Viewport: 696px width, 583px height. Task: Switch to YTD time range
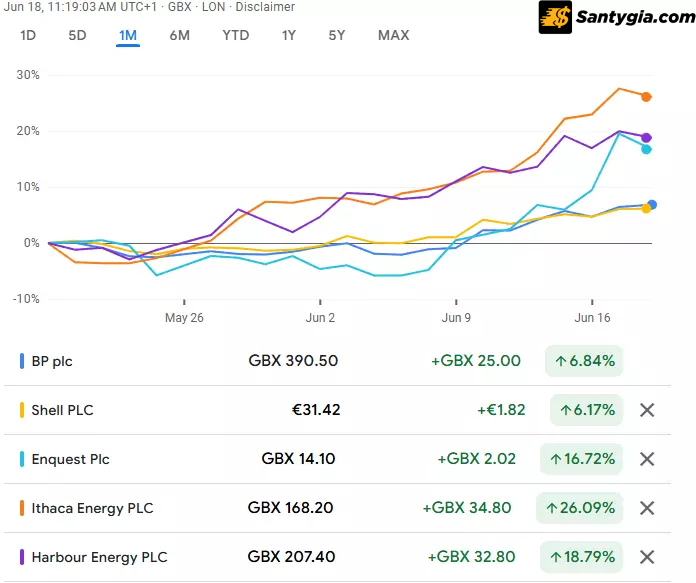pyautogui.click(x=236, y=35)
